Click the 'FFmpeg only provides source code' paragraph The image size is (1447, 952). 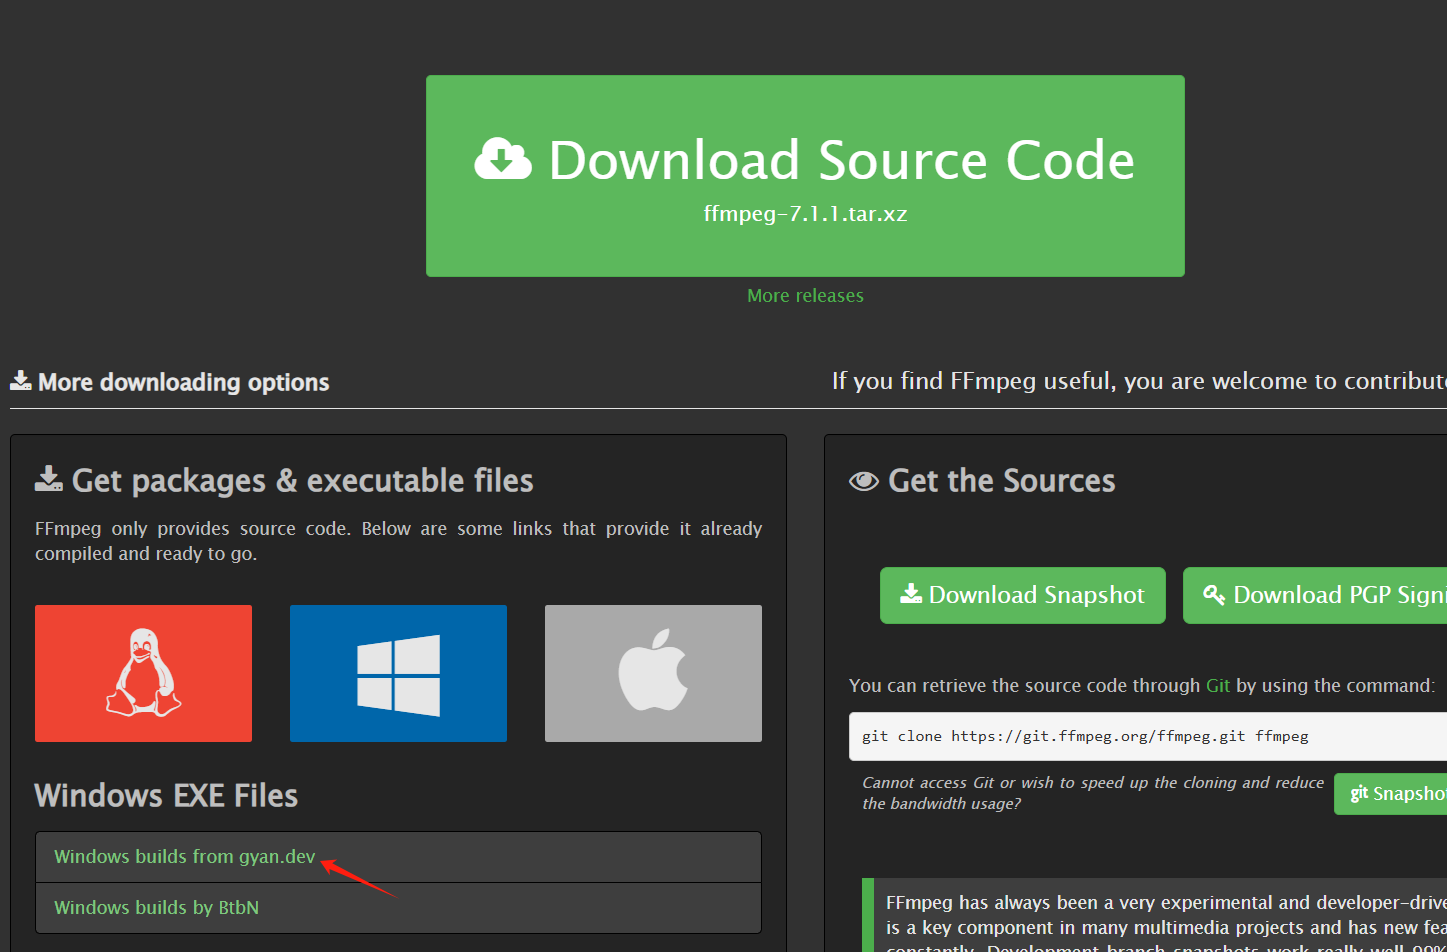pos(398,541)
